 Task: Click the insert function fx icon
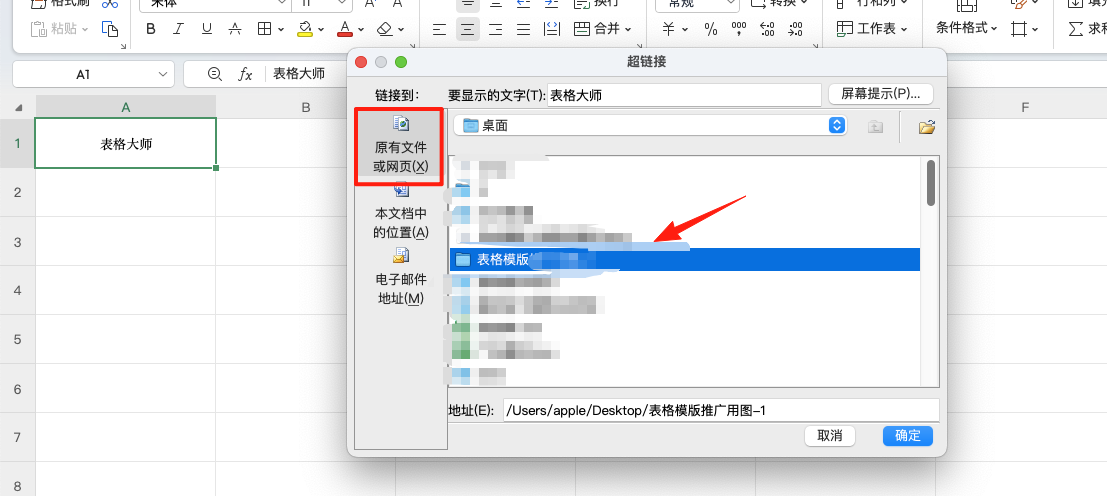(245, 74)
